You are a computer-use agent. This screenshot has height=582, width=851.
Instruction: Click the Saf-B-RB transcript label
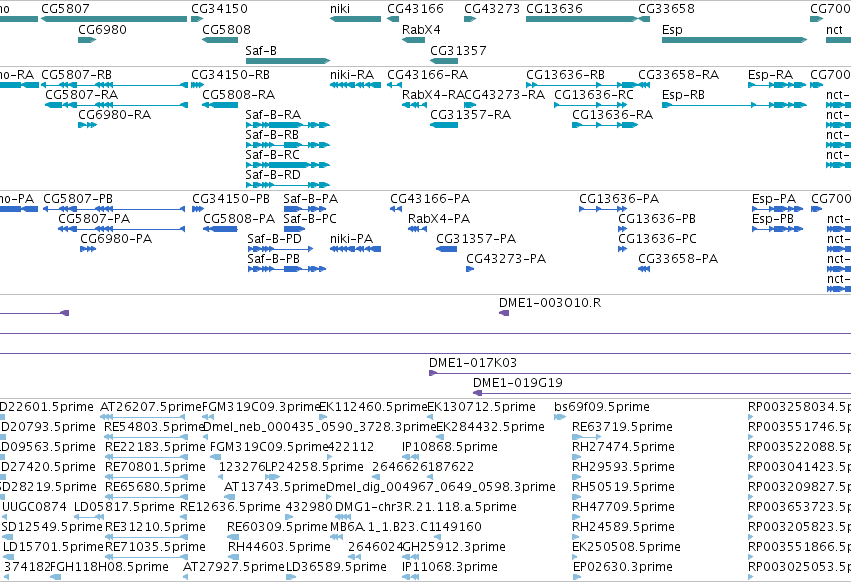[x=272, y=135]
